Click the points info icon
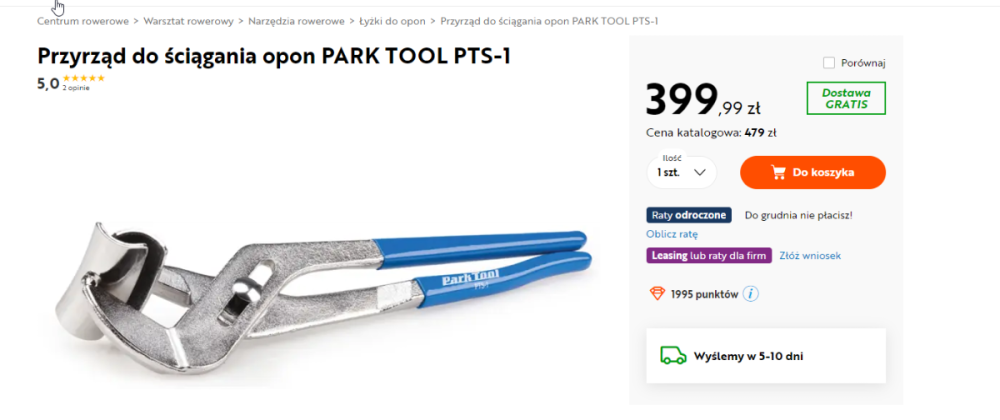Viewport: 1000px width, 420px height. pos(751,294)
